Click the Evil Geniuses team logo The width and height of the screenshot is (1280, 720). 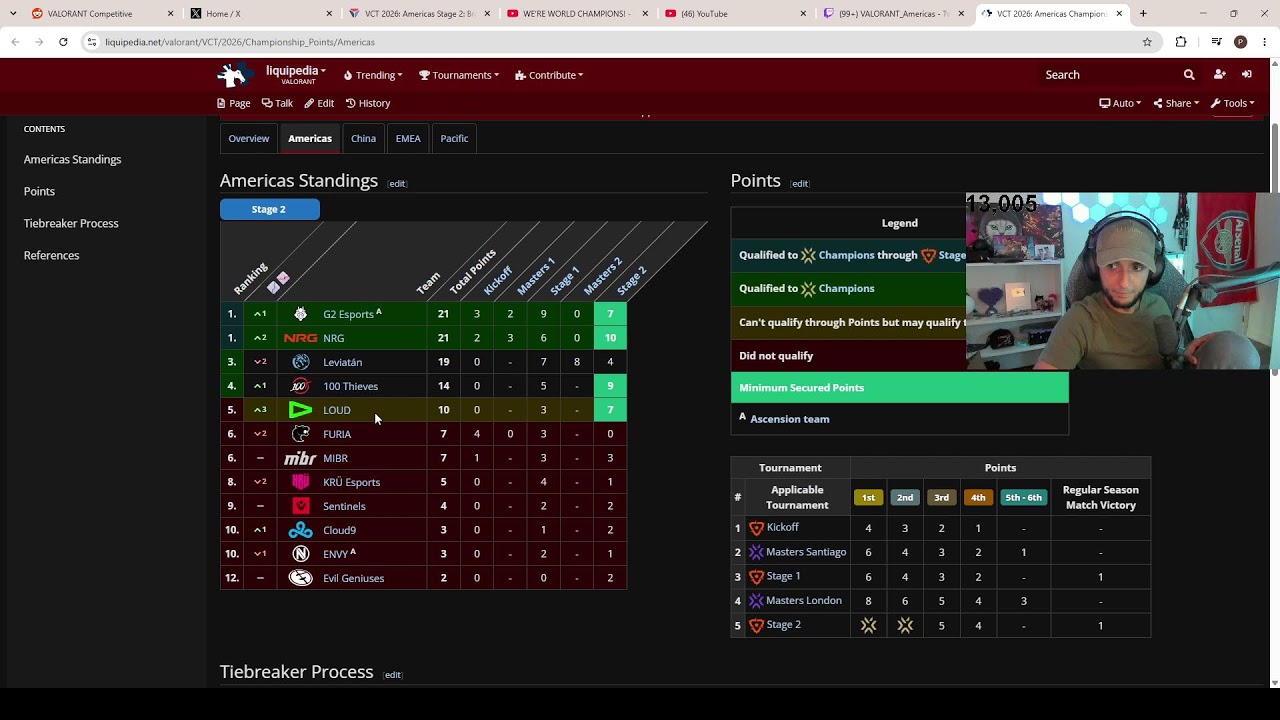point(300,578)
